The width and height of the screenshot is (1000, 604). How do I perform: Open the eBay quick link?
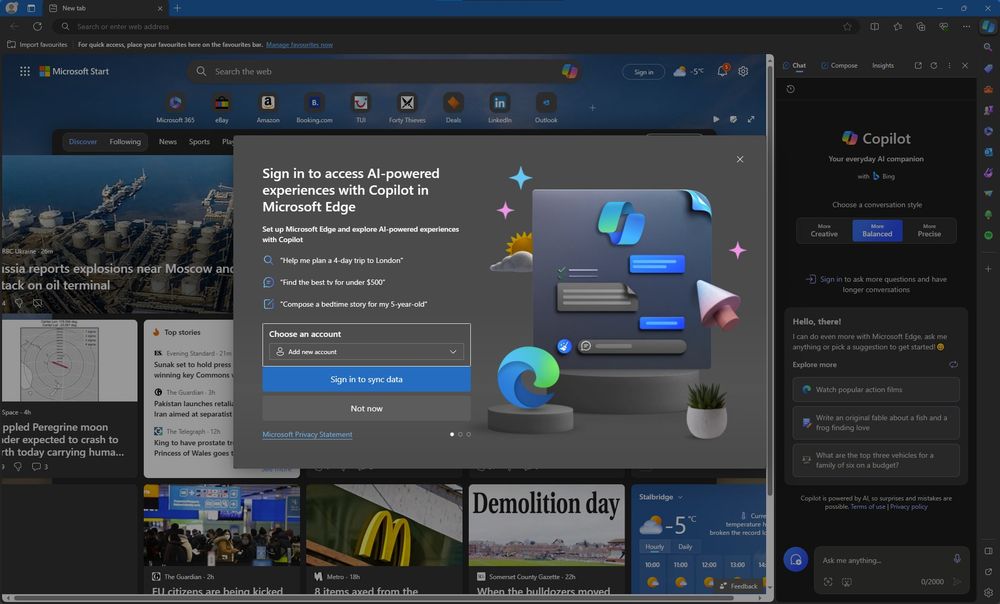tap(222, 108)
